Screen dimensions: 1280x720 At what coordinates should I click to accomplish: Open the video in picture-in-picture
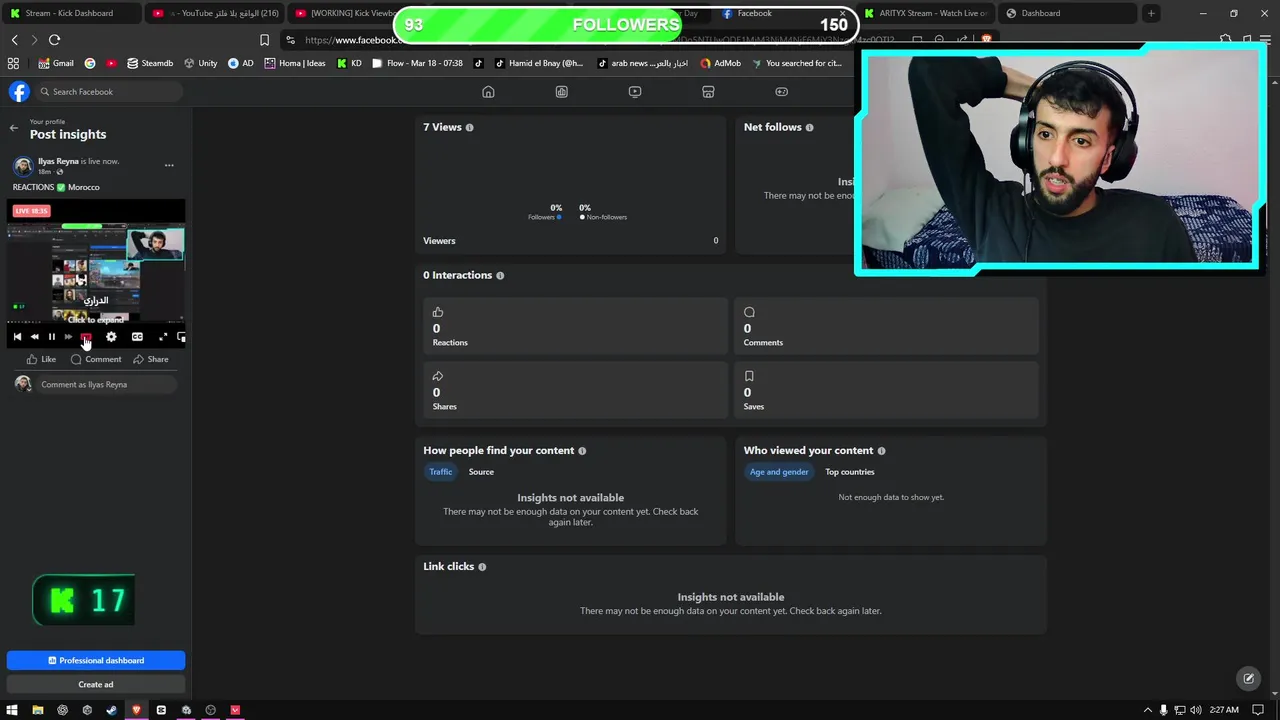pyautogui.click(x=181, y=337)
